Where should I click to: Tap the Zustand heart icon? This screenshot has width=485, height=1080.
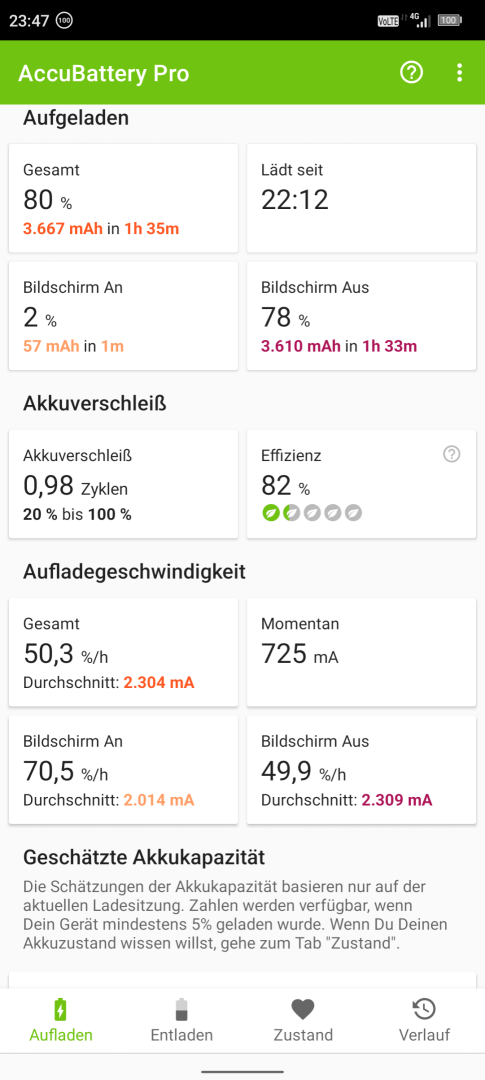(x=302, y=1010)
